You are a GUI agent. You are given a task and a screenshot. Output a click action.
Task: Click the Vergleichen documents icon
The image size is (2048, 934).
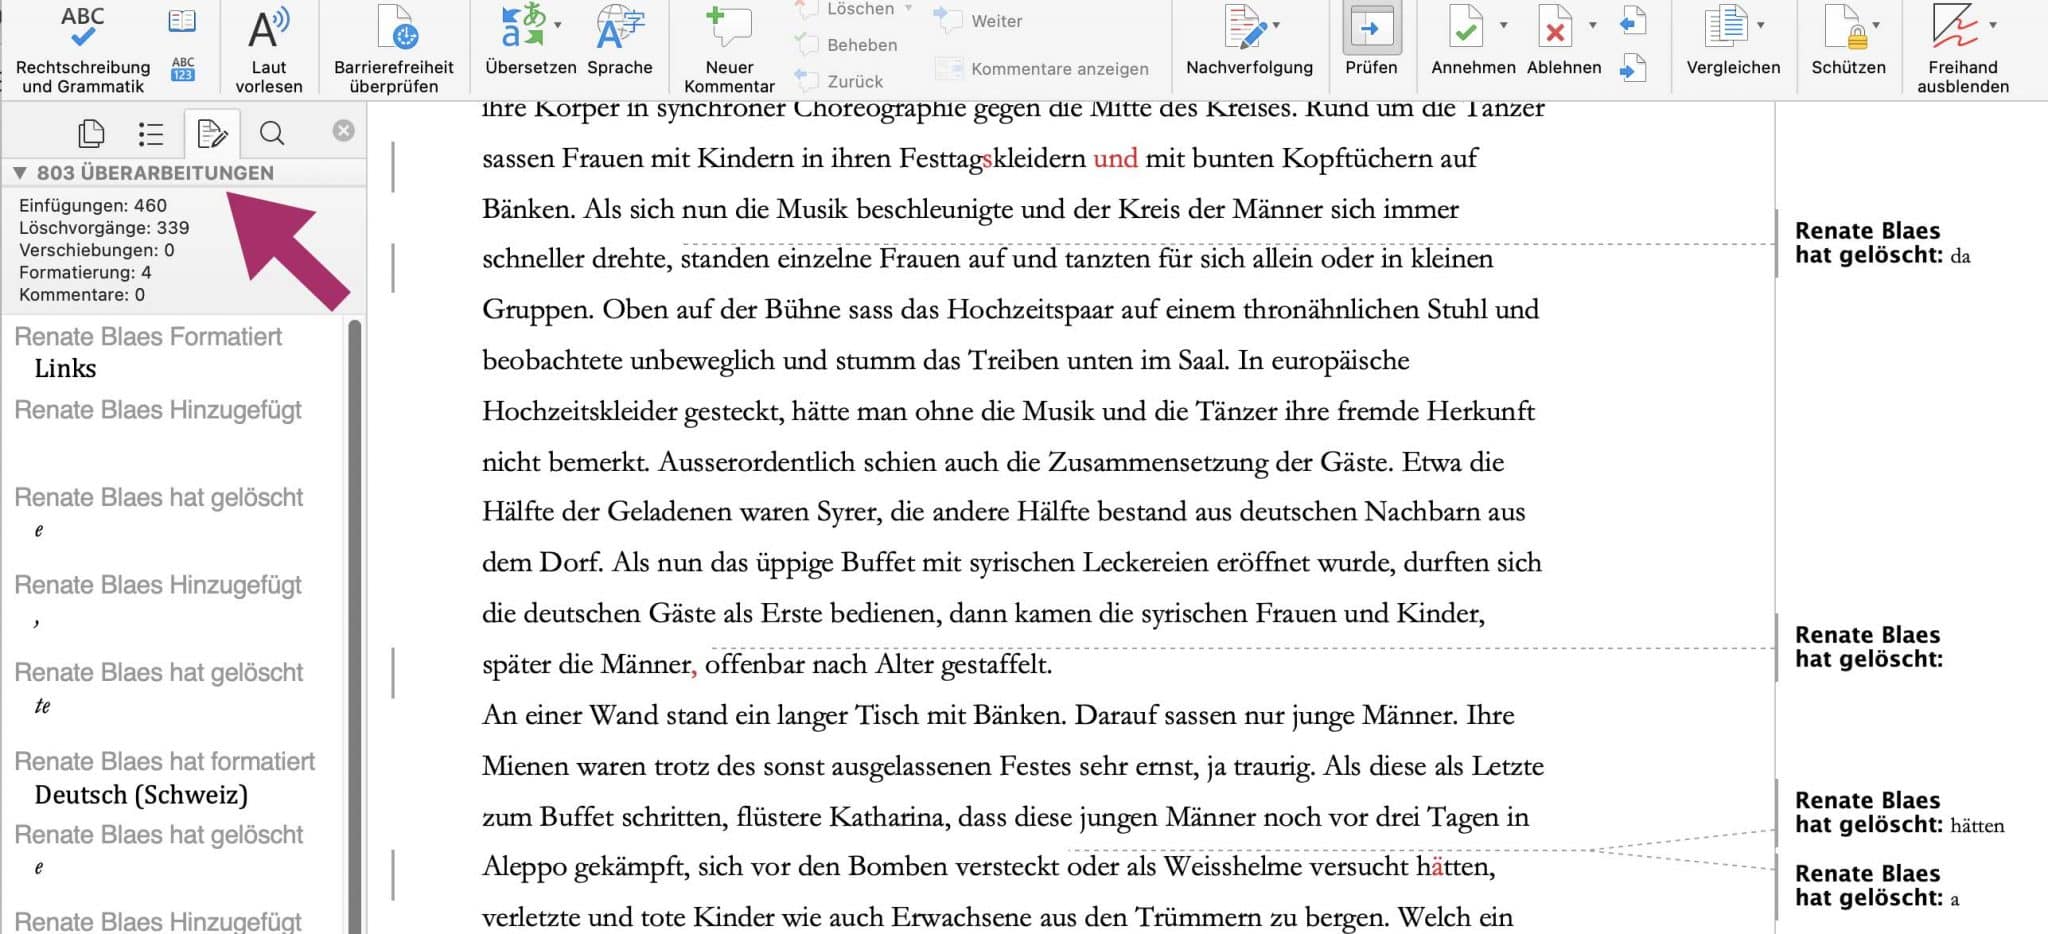(1726, 27)
